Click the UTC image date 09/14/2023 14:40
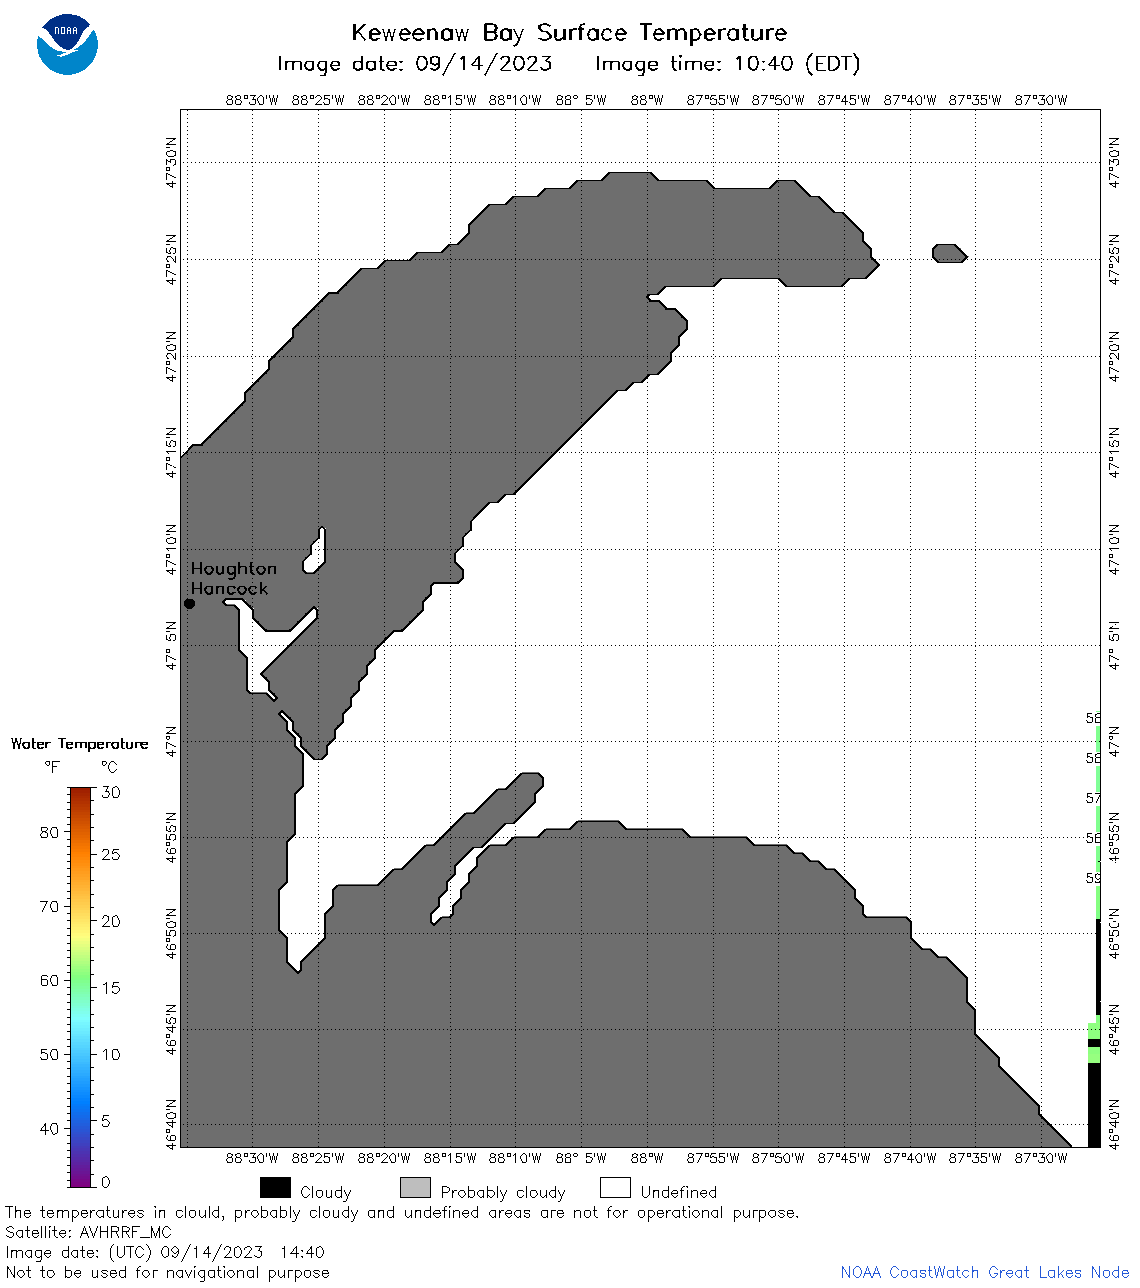Screen dimensions: 1140x1288 165,1252
